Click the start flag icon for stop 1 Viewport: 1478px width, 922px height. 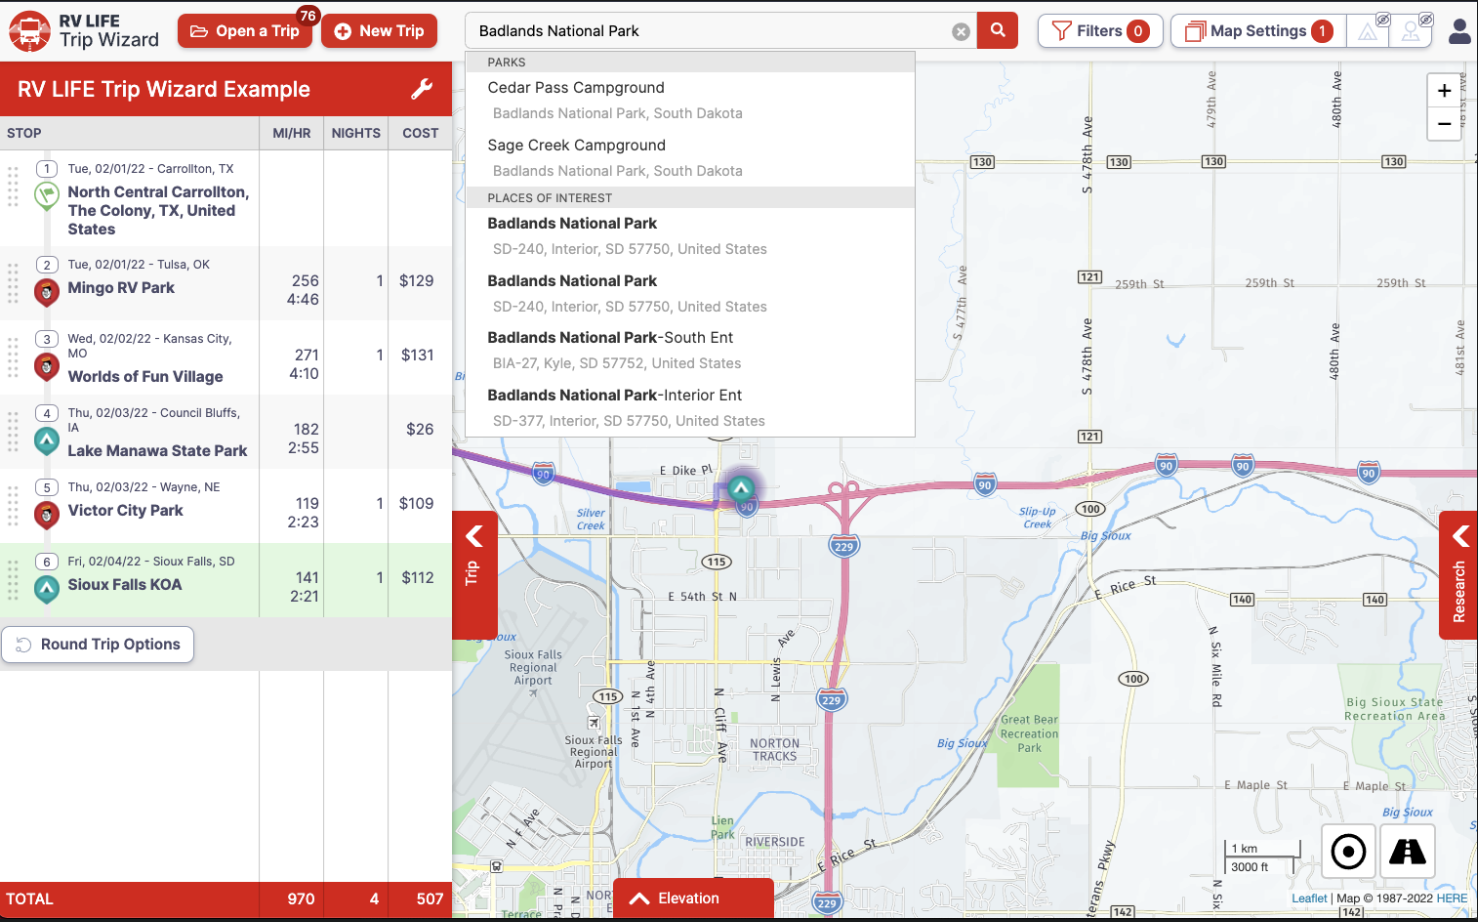tap(47, 194)
